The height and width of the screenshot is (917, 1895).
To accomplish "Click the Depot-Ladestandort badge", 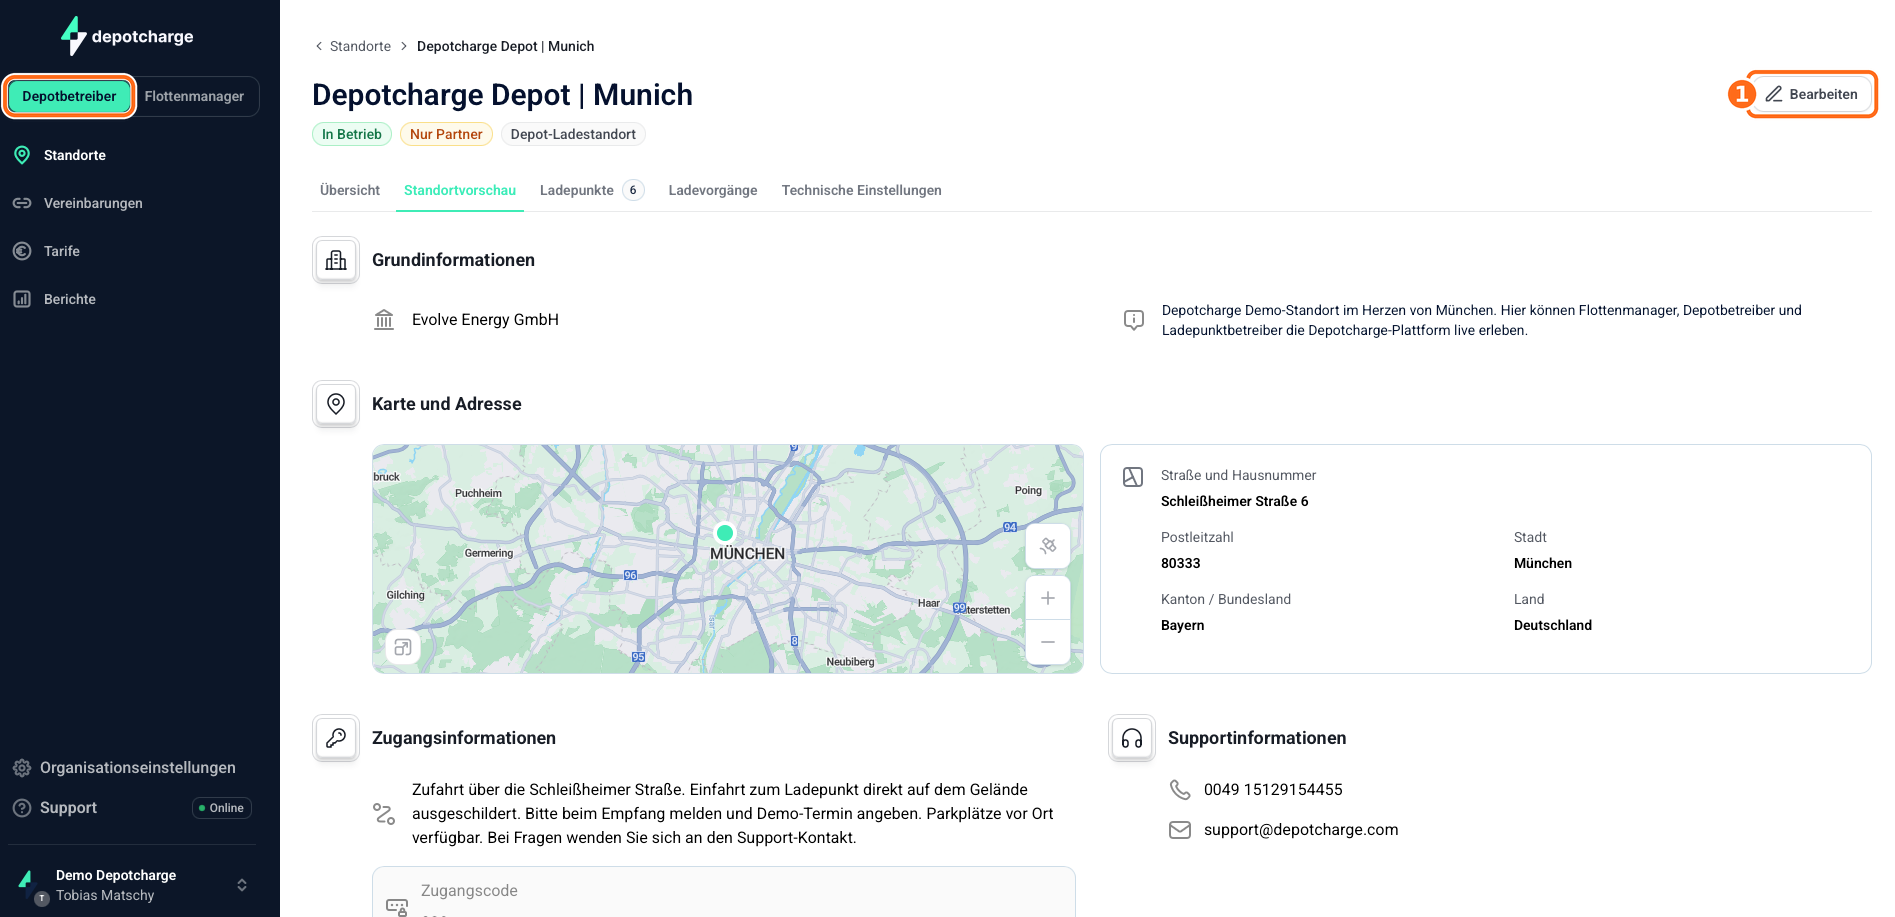I will pyautogui.click(x=573, y=134).
